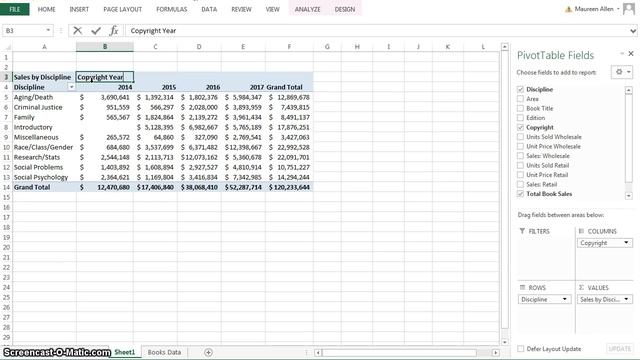Select the Sheet1 sheet tab
This screenshot has height=360, width=640.
tap(124, 352)
